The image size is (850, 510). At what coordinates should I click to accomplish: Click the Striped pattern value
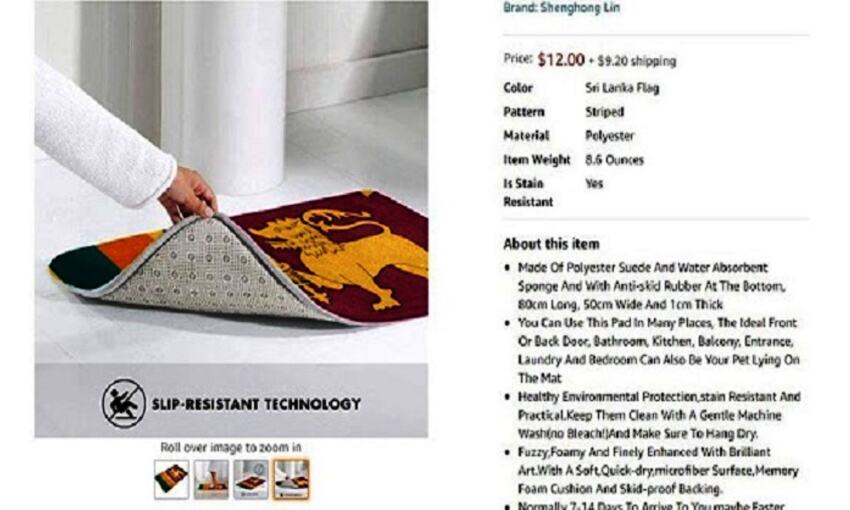click(604, 112)
